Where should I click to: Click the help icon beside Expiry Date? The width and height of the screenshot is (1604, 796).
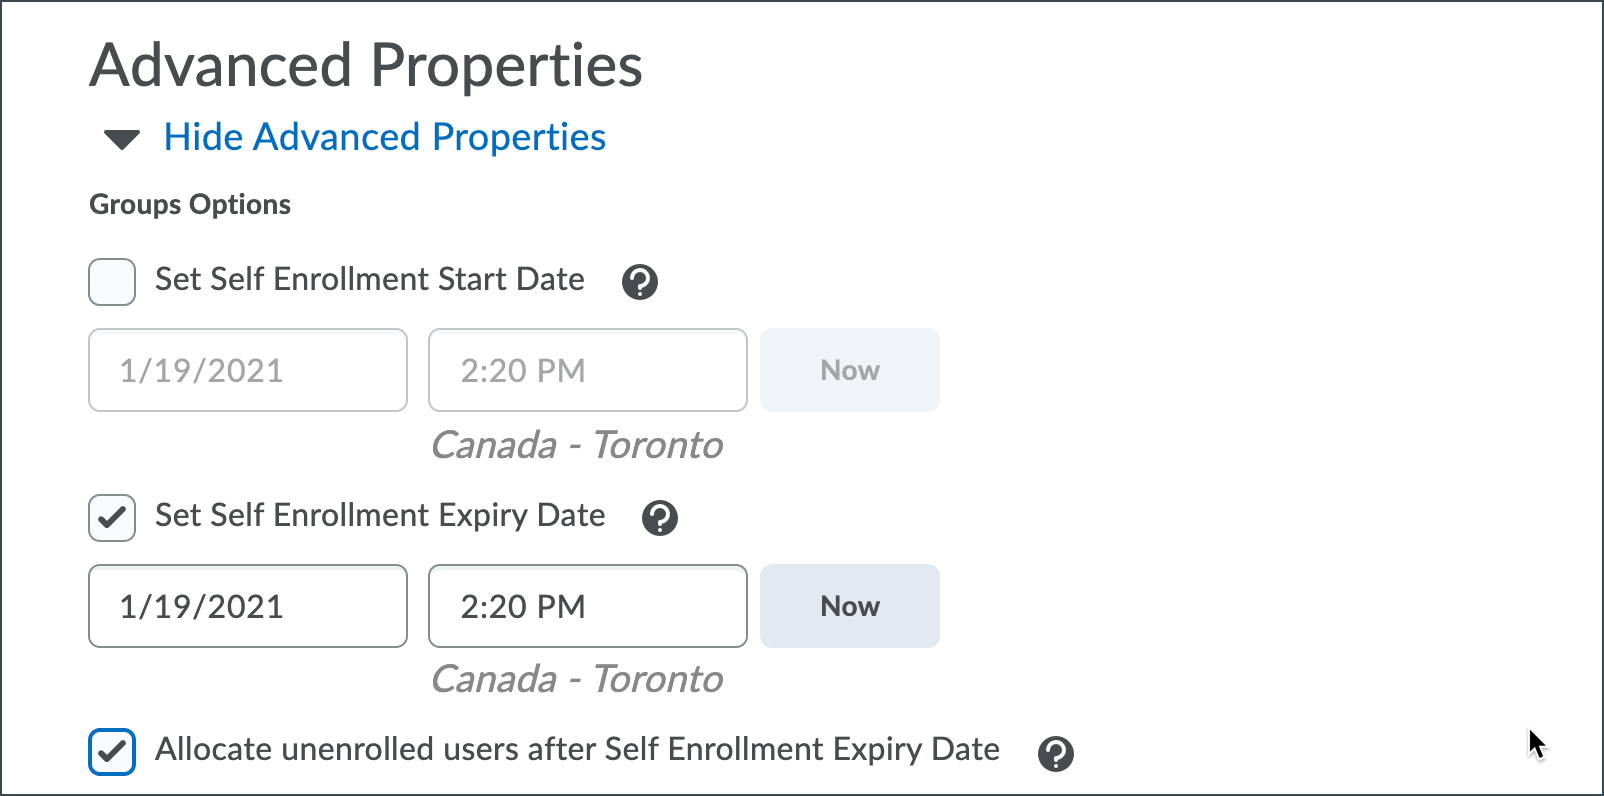(660, 518)
